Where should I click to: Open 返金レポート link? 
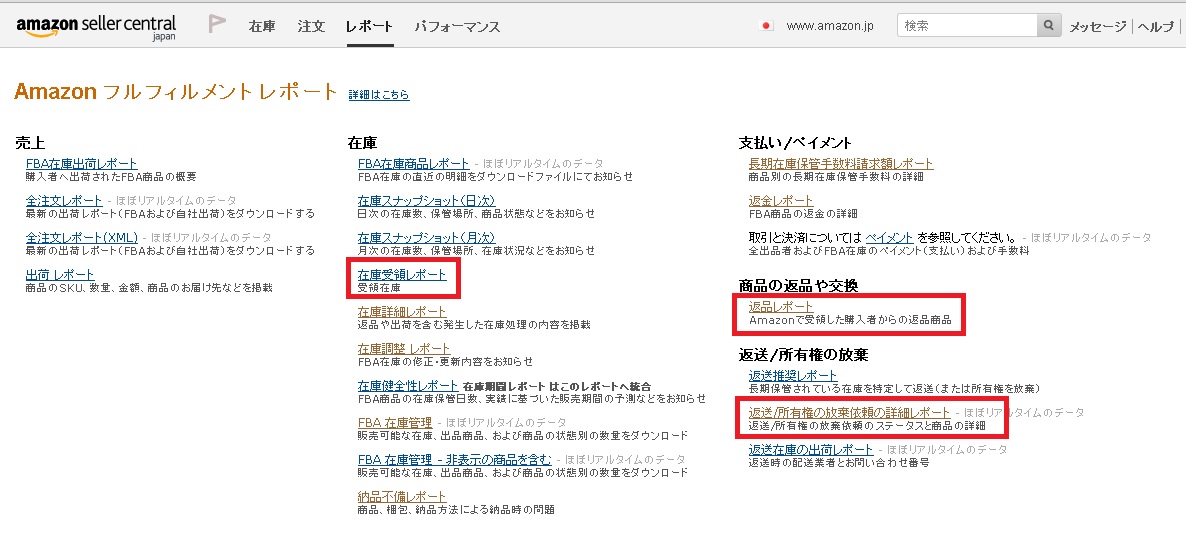(x=781, y=200)
